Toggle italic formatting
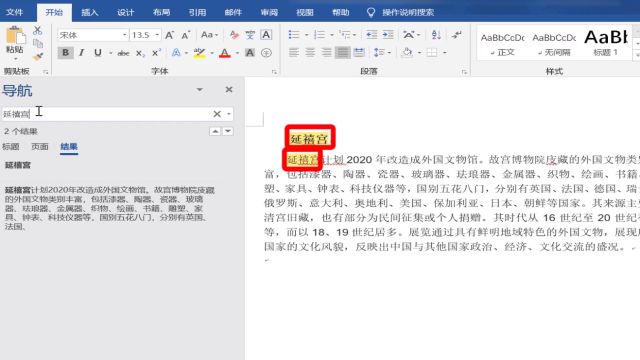 coord(82,53)
